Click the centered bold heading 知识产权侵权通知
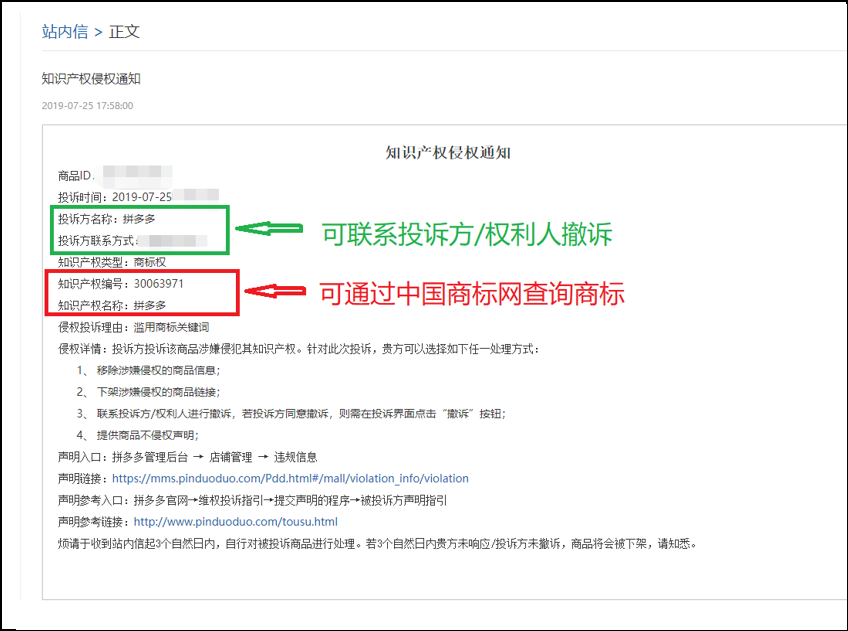The width and height of the screenshot is (848, 631). [448, 153]
